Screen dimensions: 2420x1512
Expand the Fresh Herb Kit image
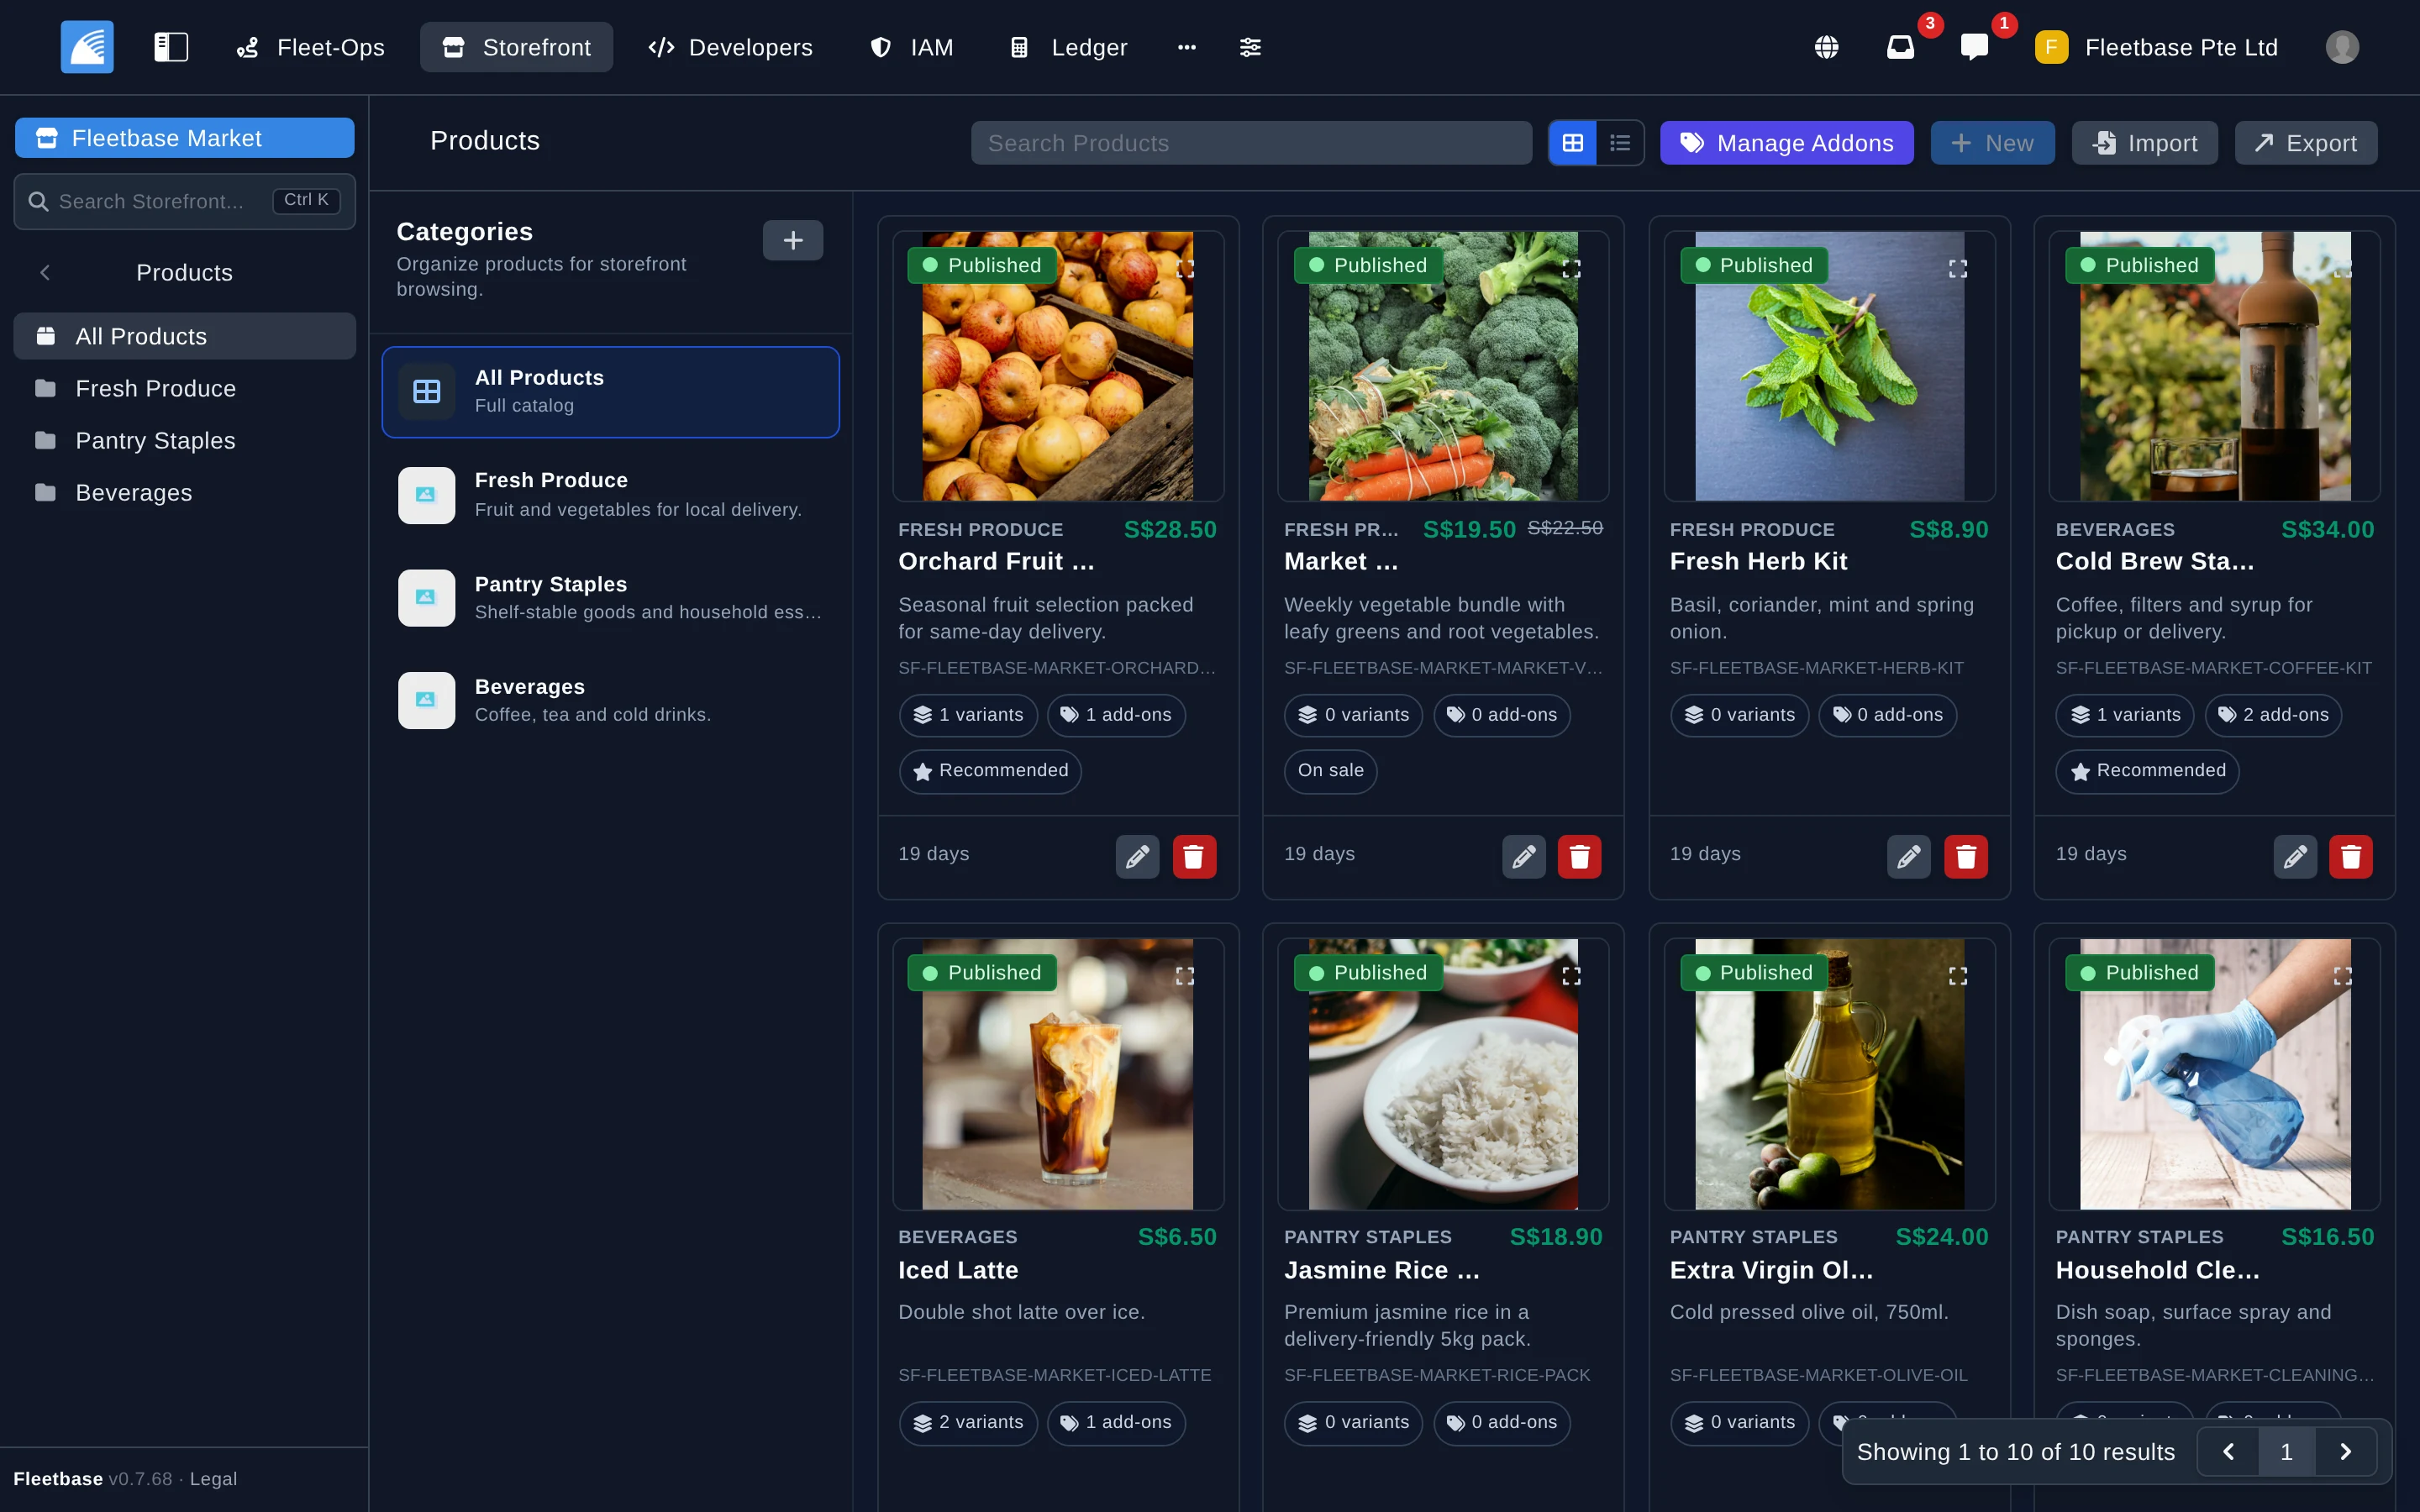pyautogui.click(x=1957, y=268)
